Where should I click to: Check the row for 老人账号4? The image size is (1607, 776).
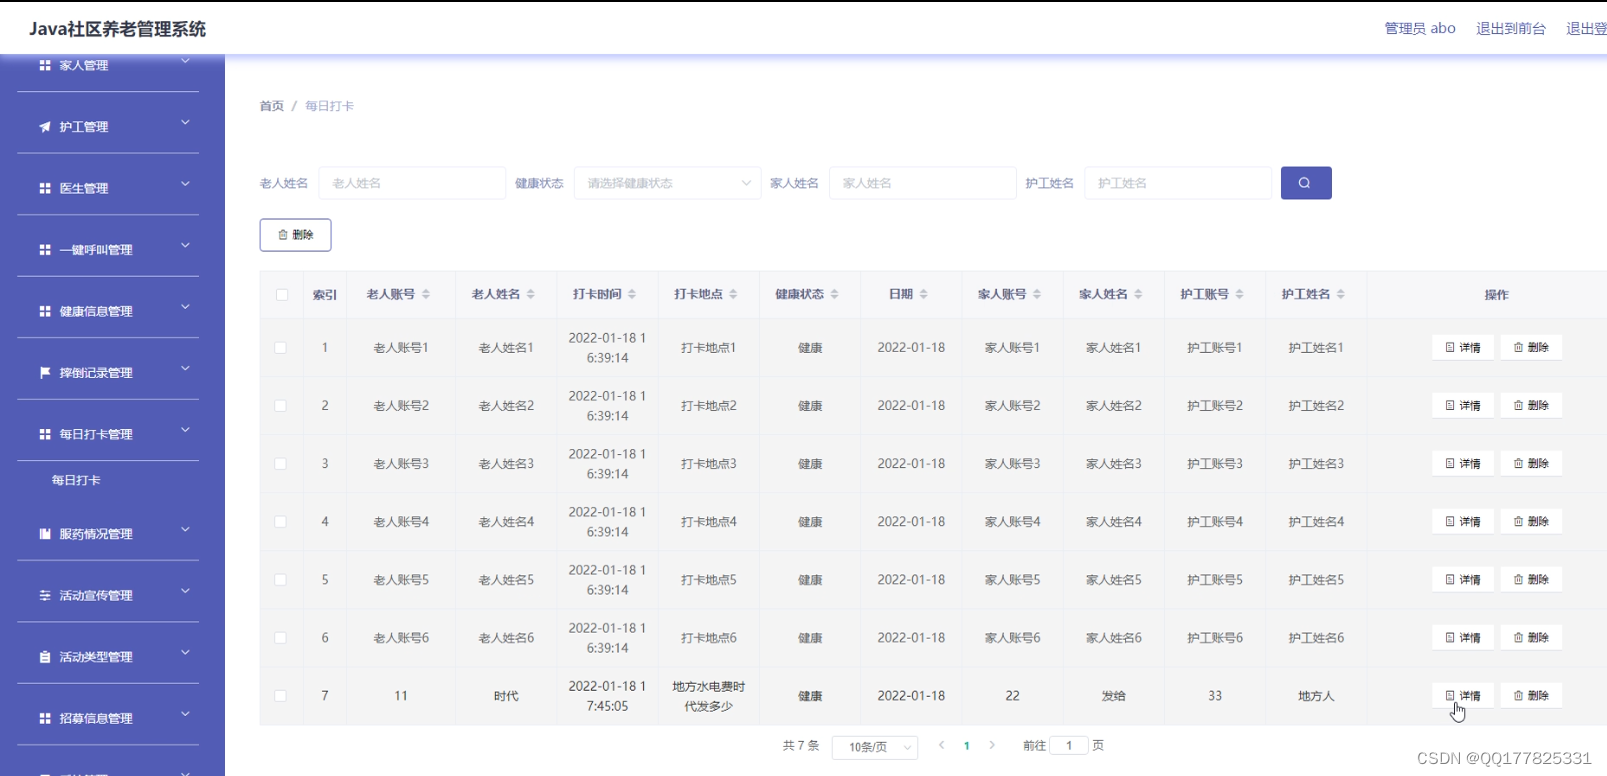pos(281,522)
